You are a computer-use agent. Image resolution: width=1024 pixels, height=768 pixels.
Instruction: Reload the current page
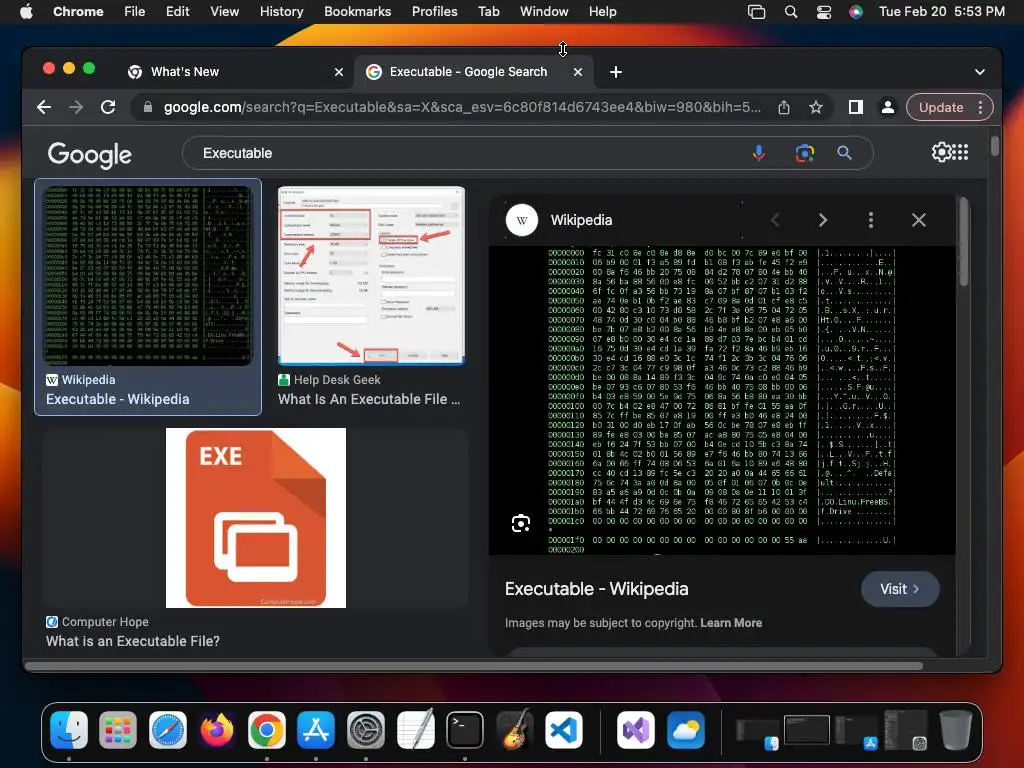(108, 107)
